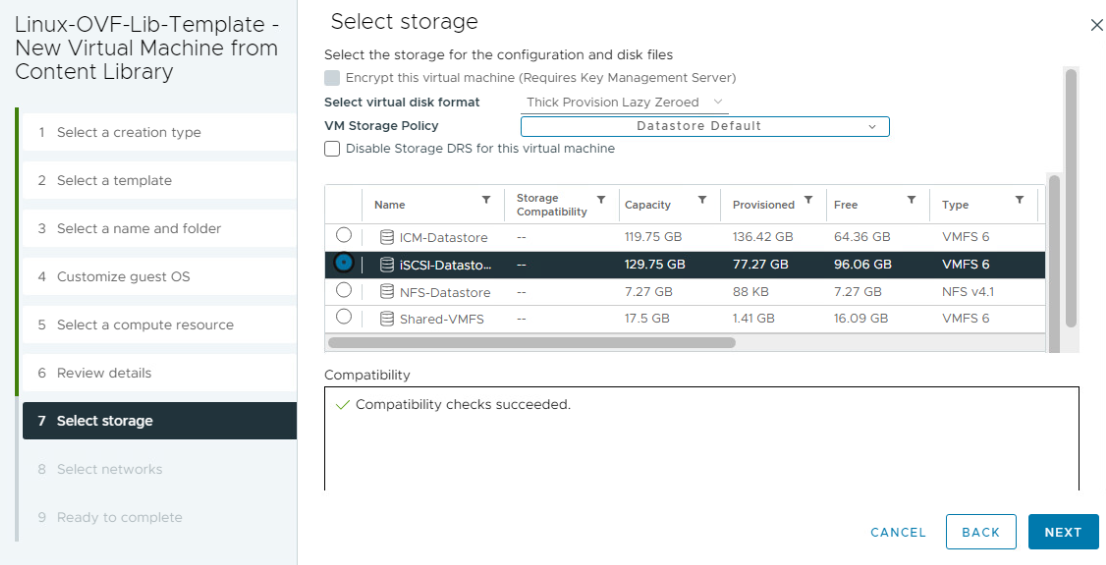This screenshot has height=565, width=1106.
Task: Open the VM Storage Policy dropdown
Action: pyautogui.click(x=705, y=126)
